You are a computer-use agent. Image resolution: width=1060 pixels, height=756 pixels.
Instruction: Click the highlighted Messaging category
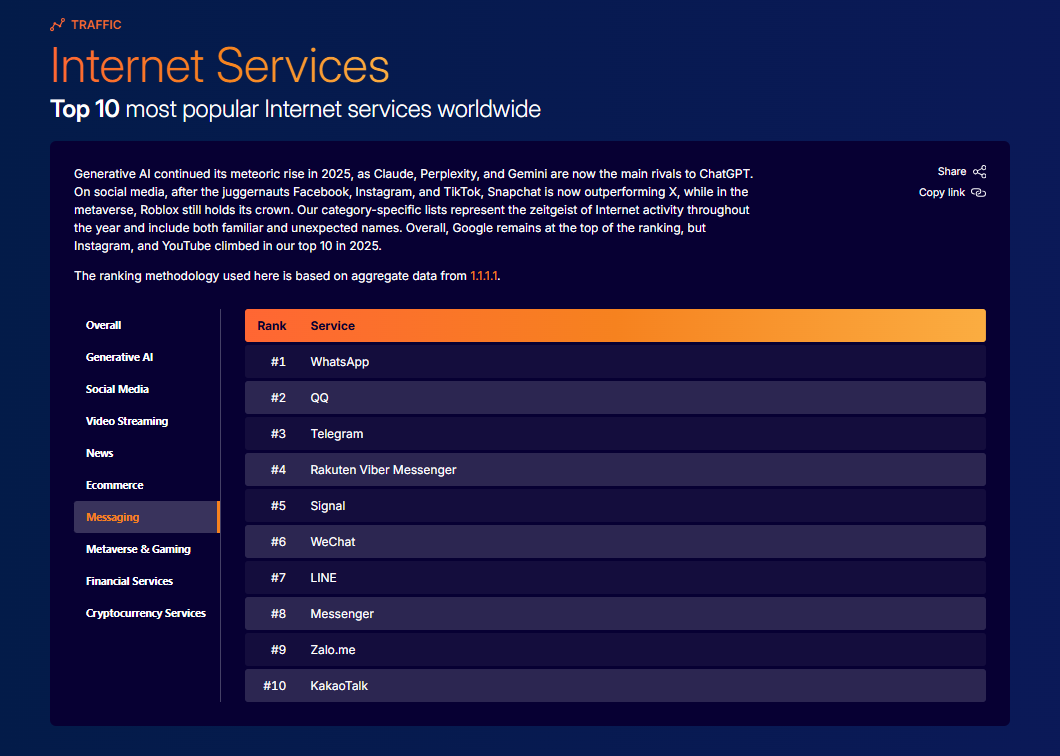coord(112,517)
